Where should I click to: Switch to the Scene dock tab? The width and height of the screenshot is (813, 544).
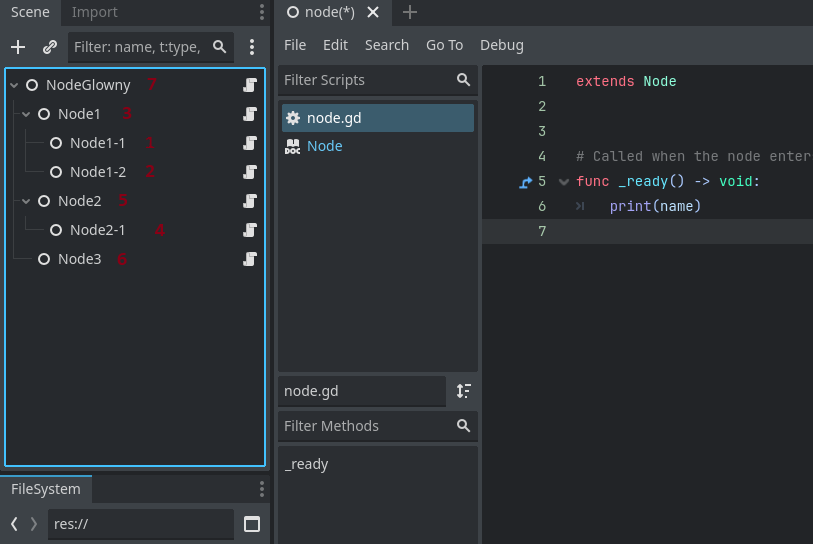click(x=30, y=12)
